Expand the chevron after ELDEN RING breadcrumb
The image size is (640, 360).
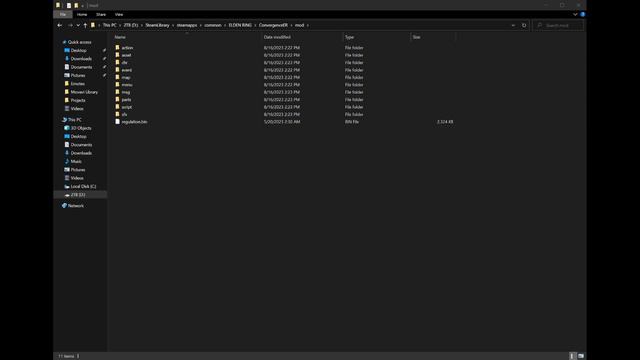coord(256,25)
